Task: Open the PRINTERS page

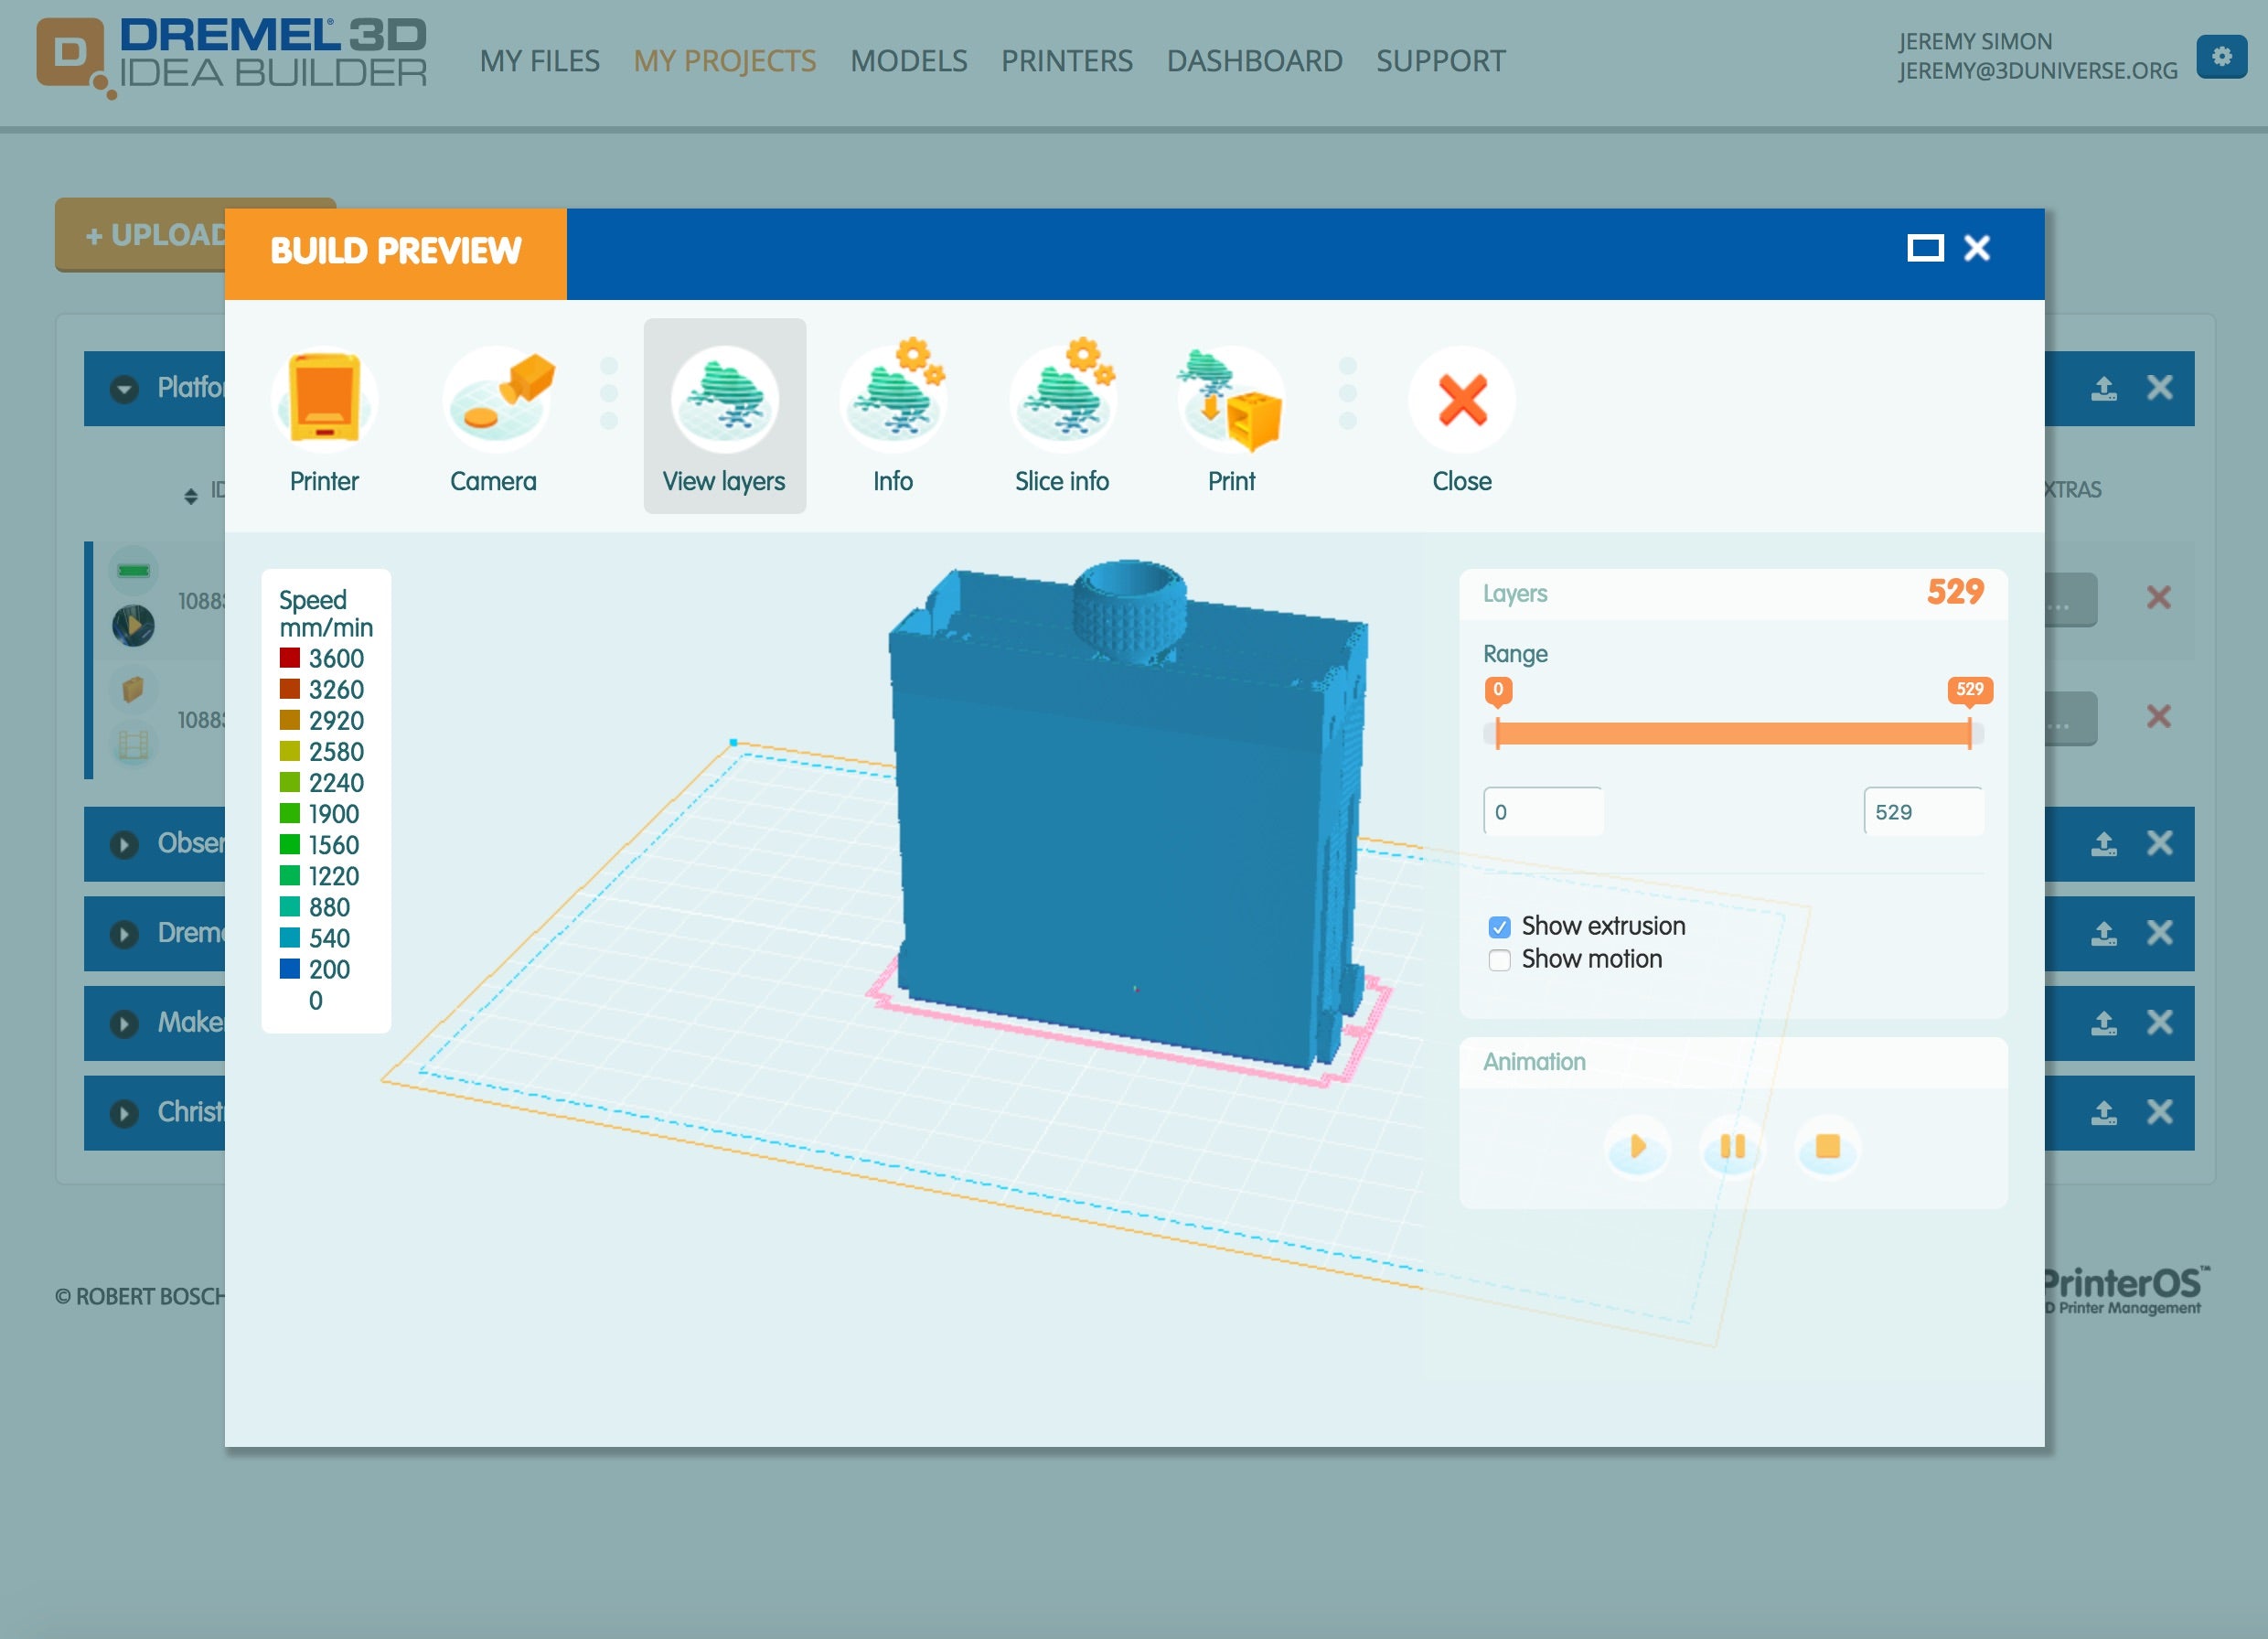Action: coord(1067,61)
